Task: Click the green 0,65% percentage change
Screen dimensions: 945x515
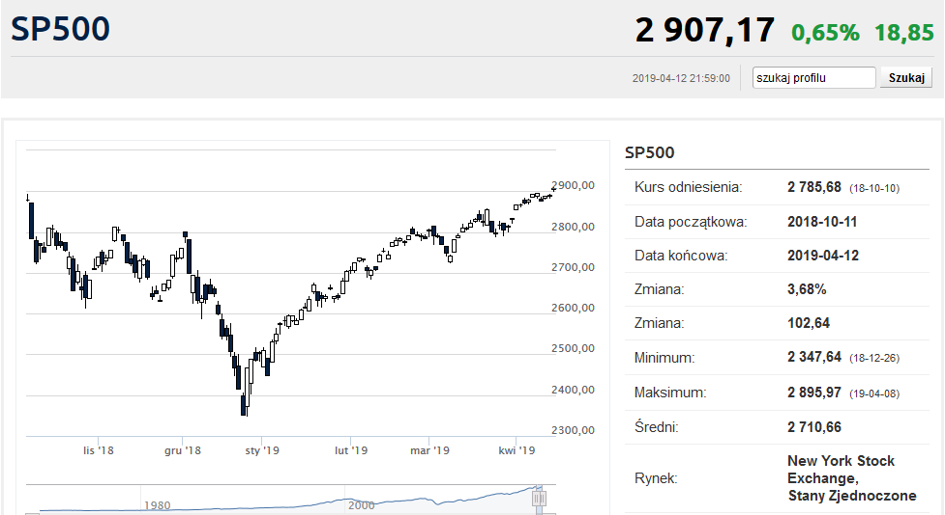Action: [x=825, y=32]
